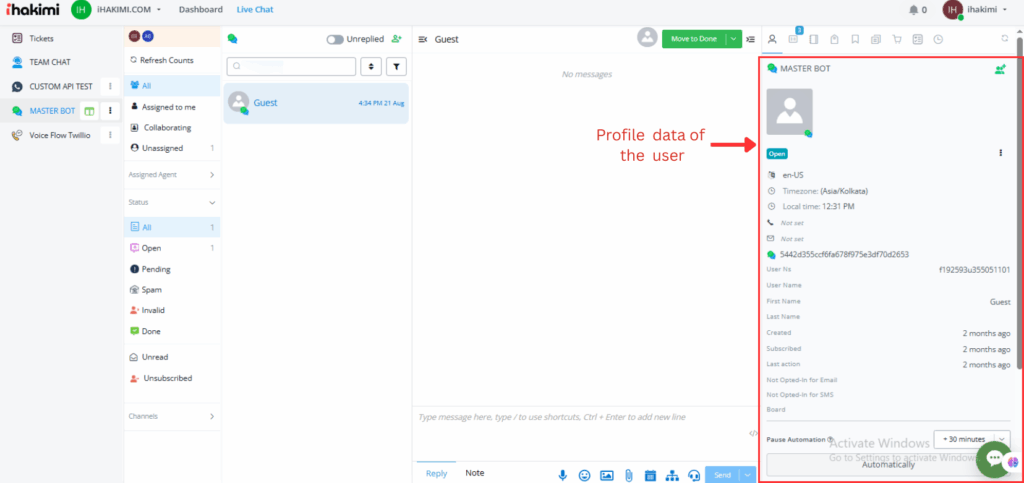Open the dropdown arrow beside Move to Done

pos(735,39)
